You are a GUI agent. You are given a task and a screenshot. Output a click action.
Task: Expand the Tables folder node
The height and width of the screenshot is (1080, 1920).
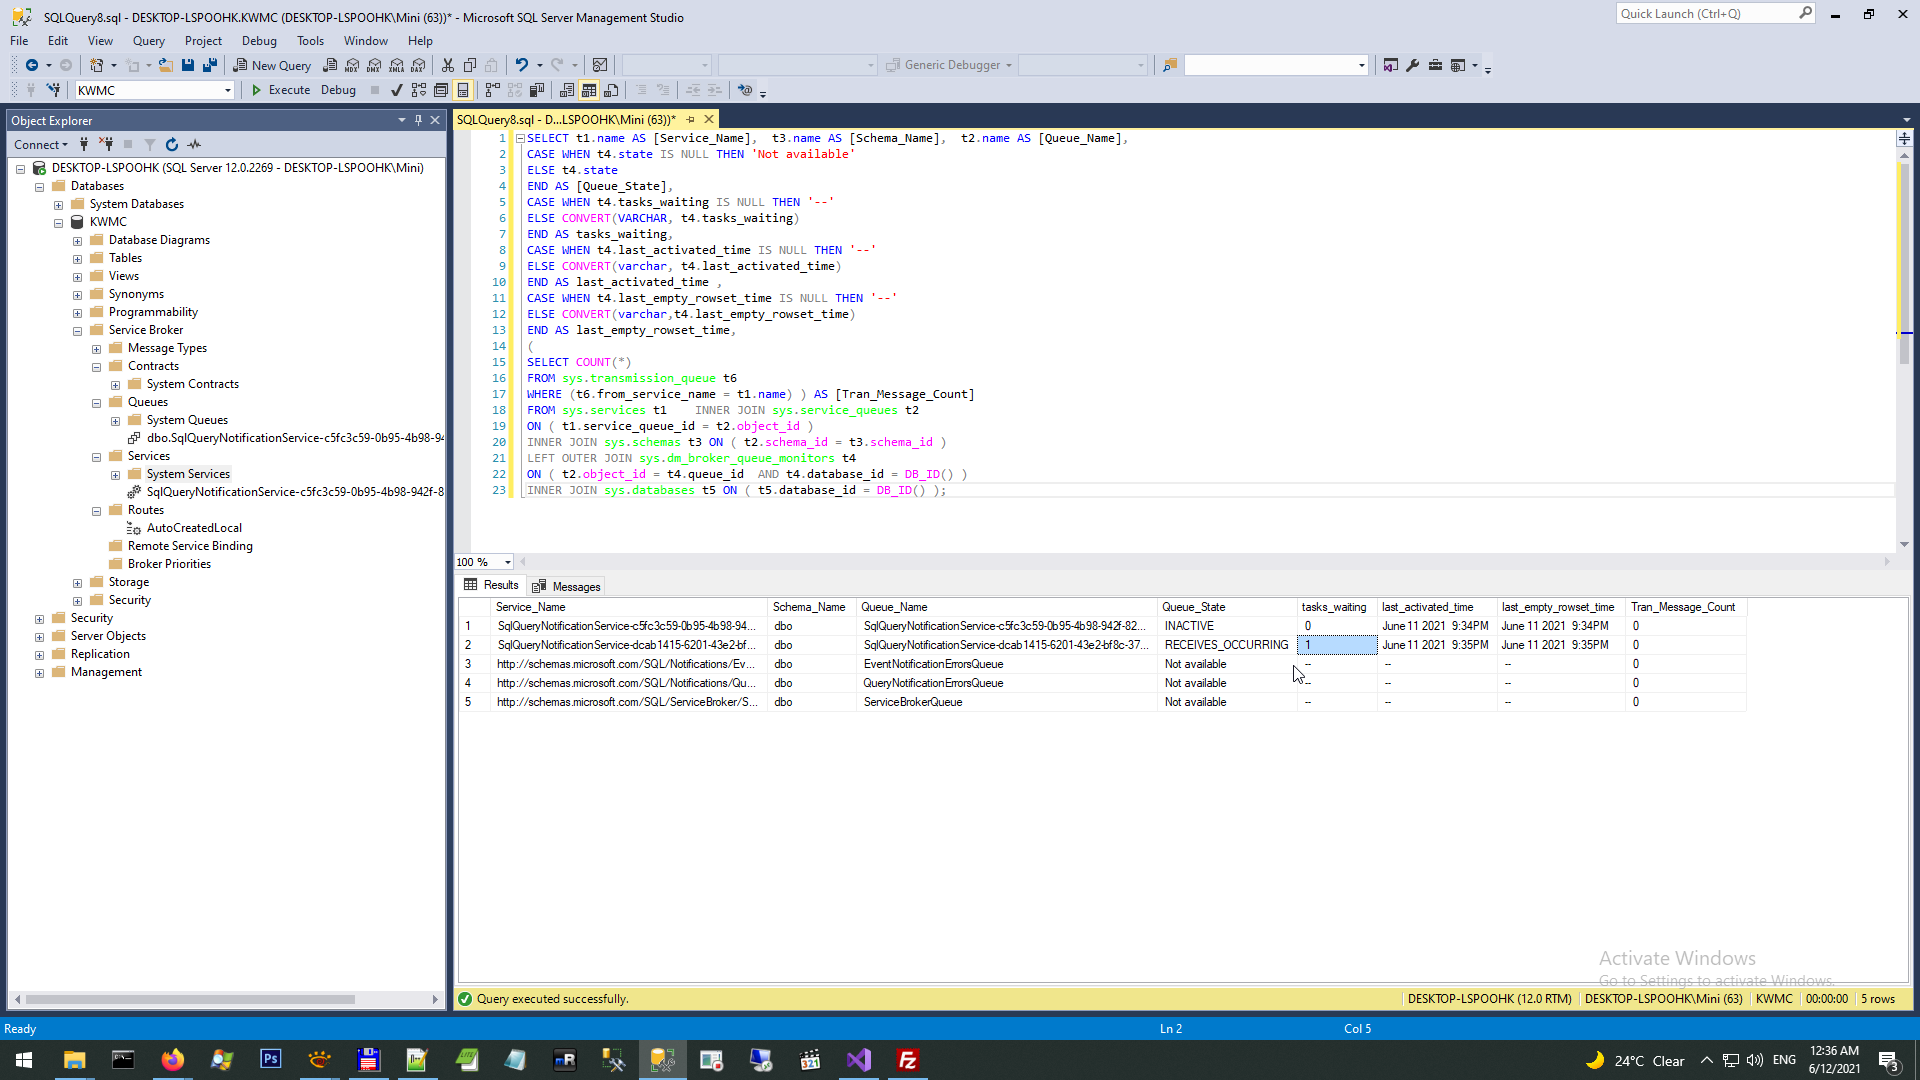coord(78,259)
